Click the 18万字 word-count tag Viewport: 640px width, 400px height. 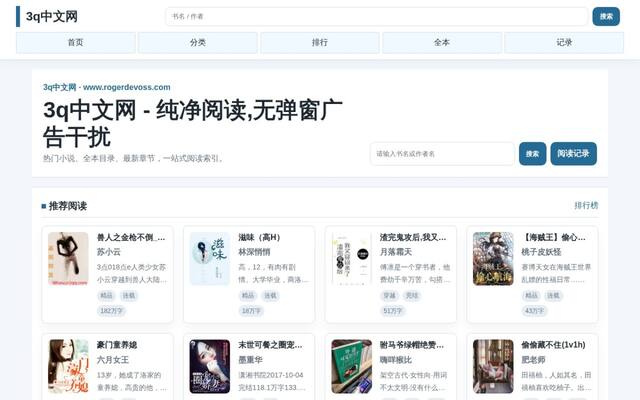coord(251,311)
